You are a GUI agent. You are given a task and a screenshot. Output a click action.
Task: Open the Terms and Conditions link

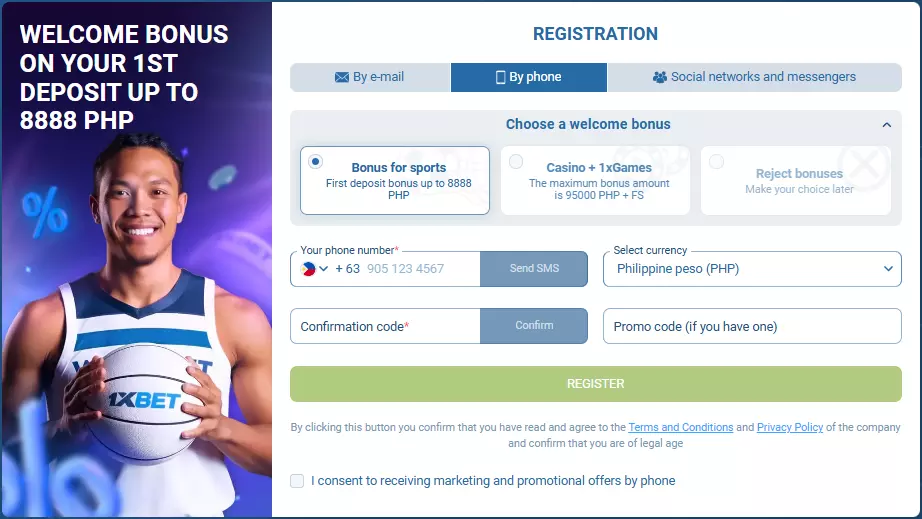[x=680, y=428]
